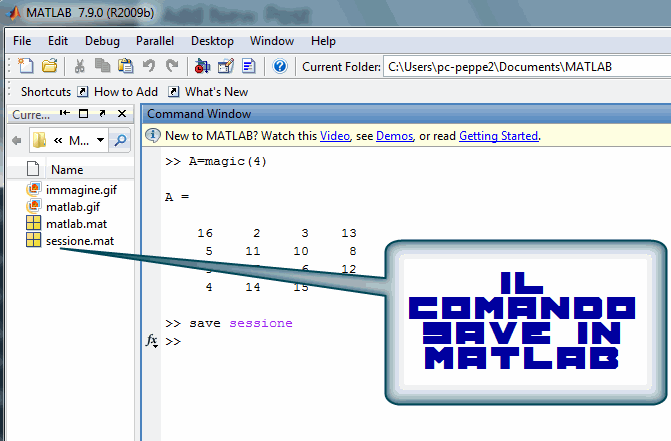Open the Help menu
671x441 pixels.
[x=323, y=41]
